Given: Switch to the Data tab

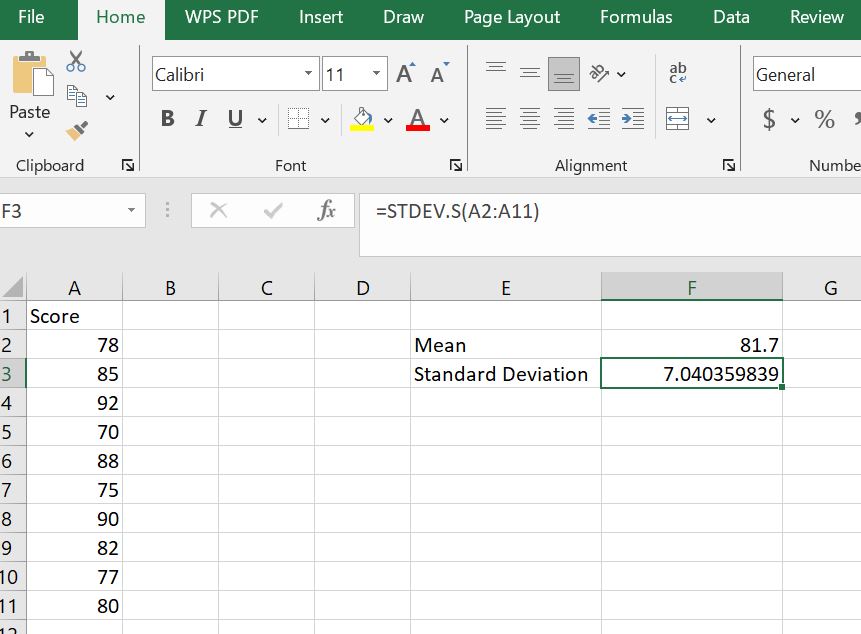Looking at the screenshot, I should pyautogui.click(x=730, y=17).
